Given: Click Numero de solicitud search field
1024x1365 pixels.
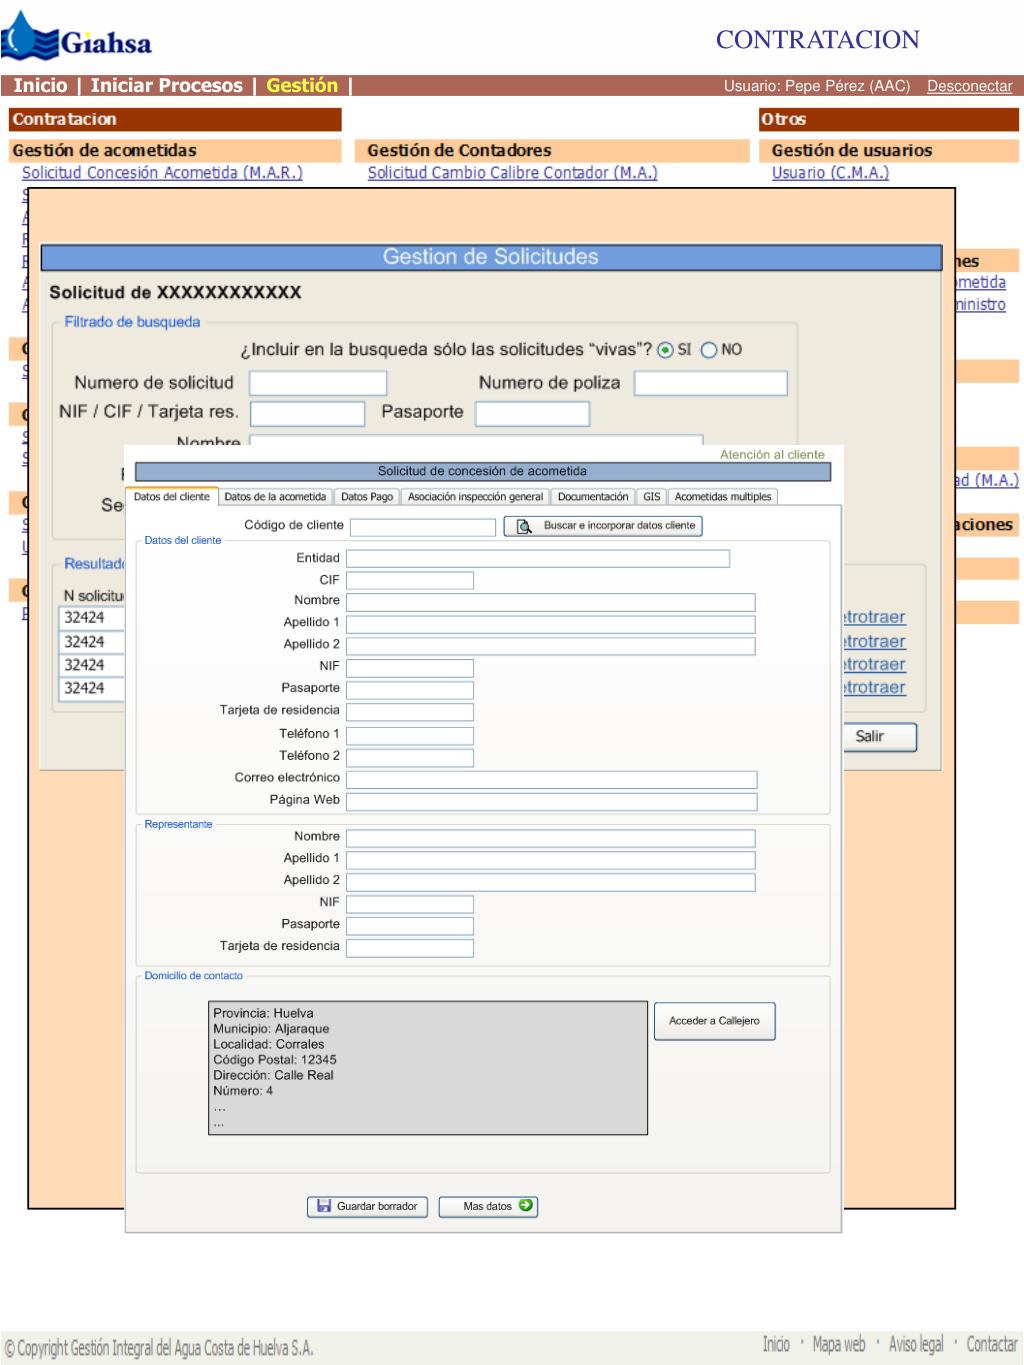Looking at the screenshot, I should pyautogui.click(x=318, y=383).
